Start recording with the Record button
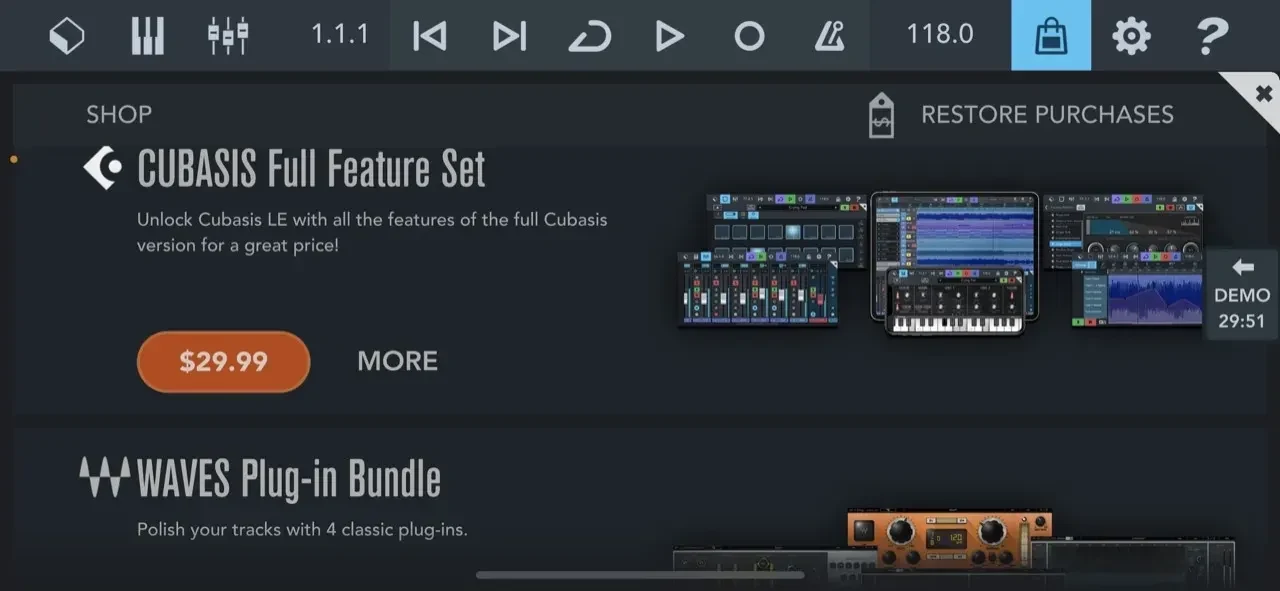This screenshot has height=591, width=1280. pyautogui.click(x=749, y=36)
